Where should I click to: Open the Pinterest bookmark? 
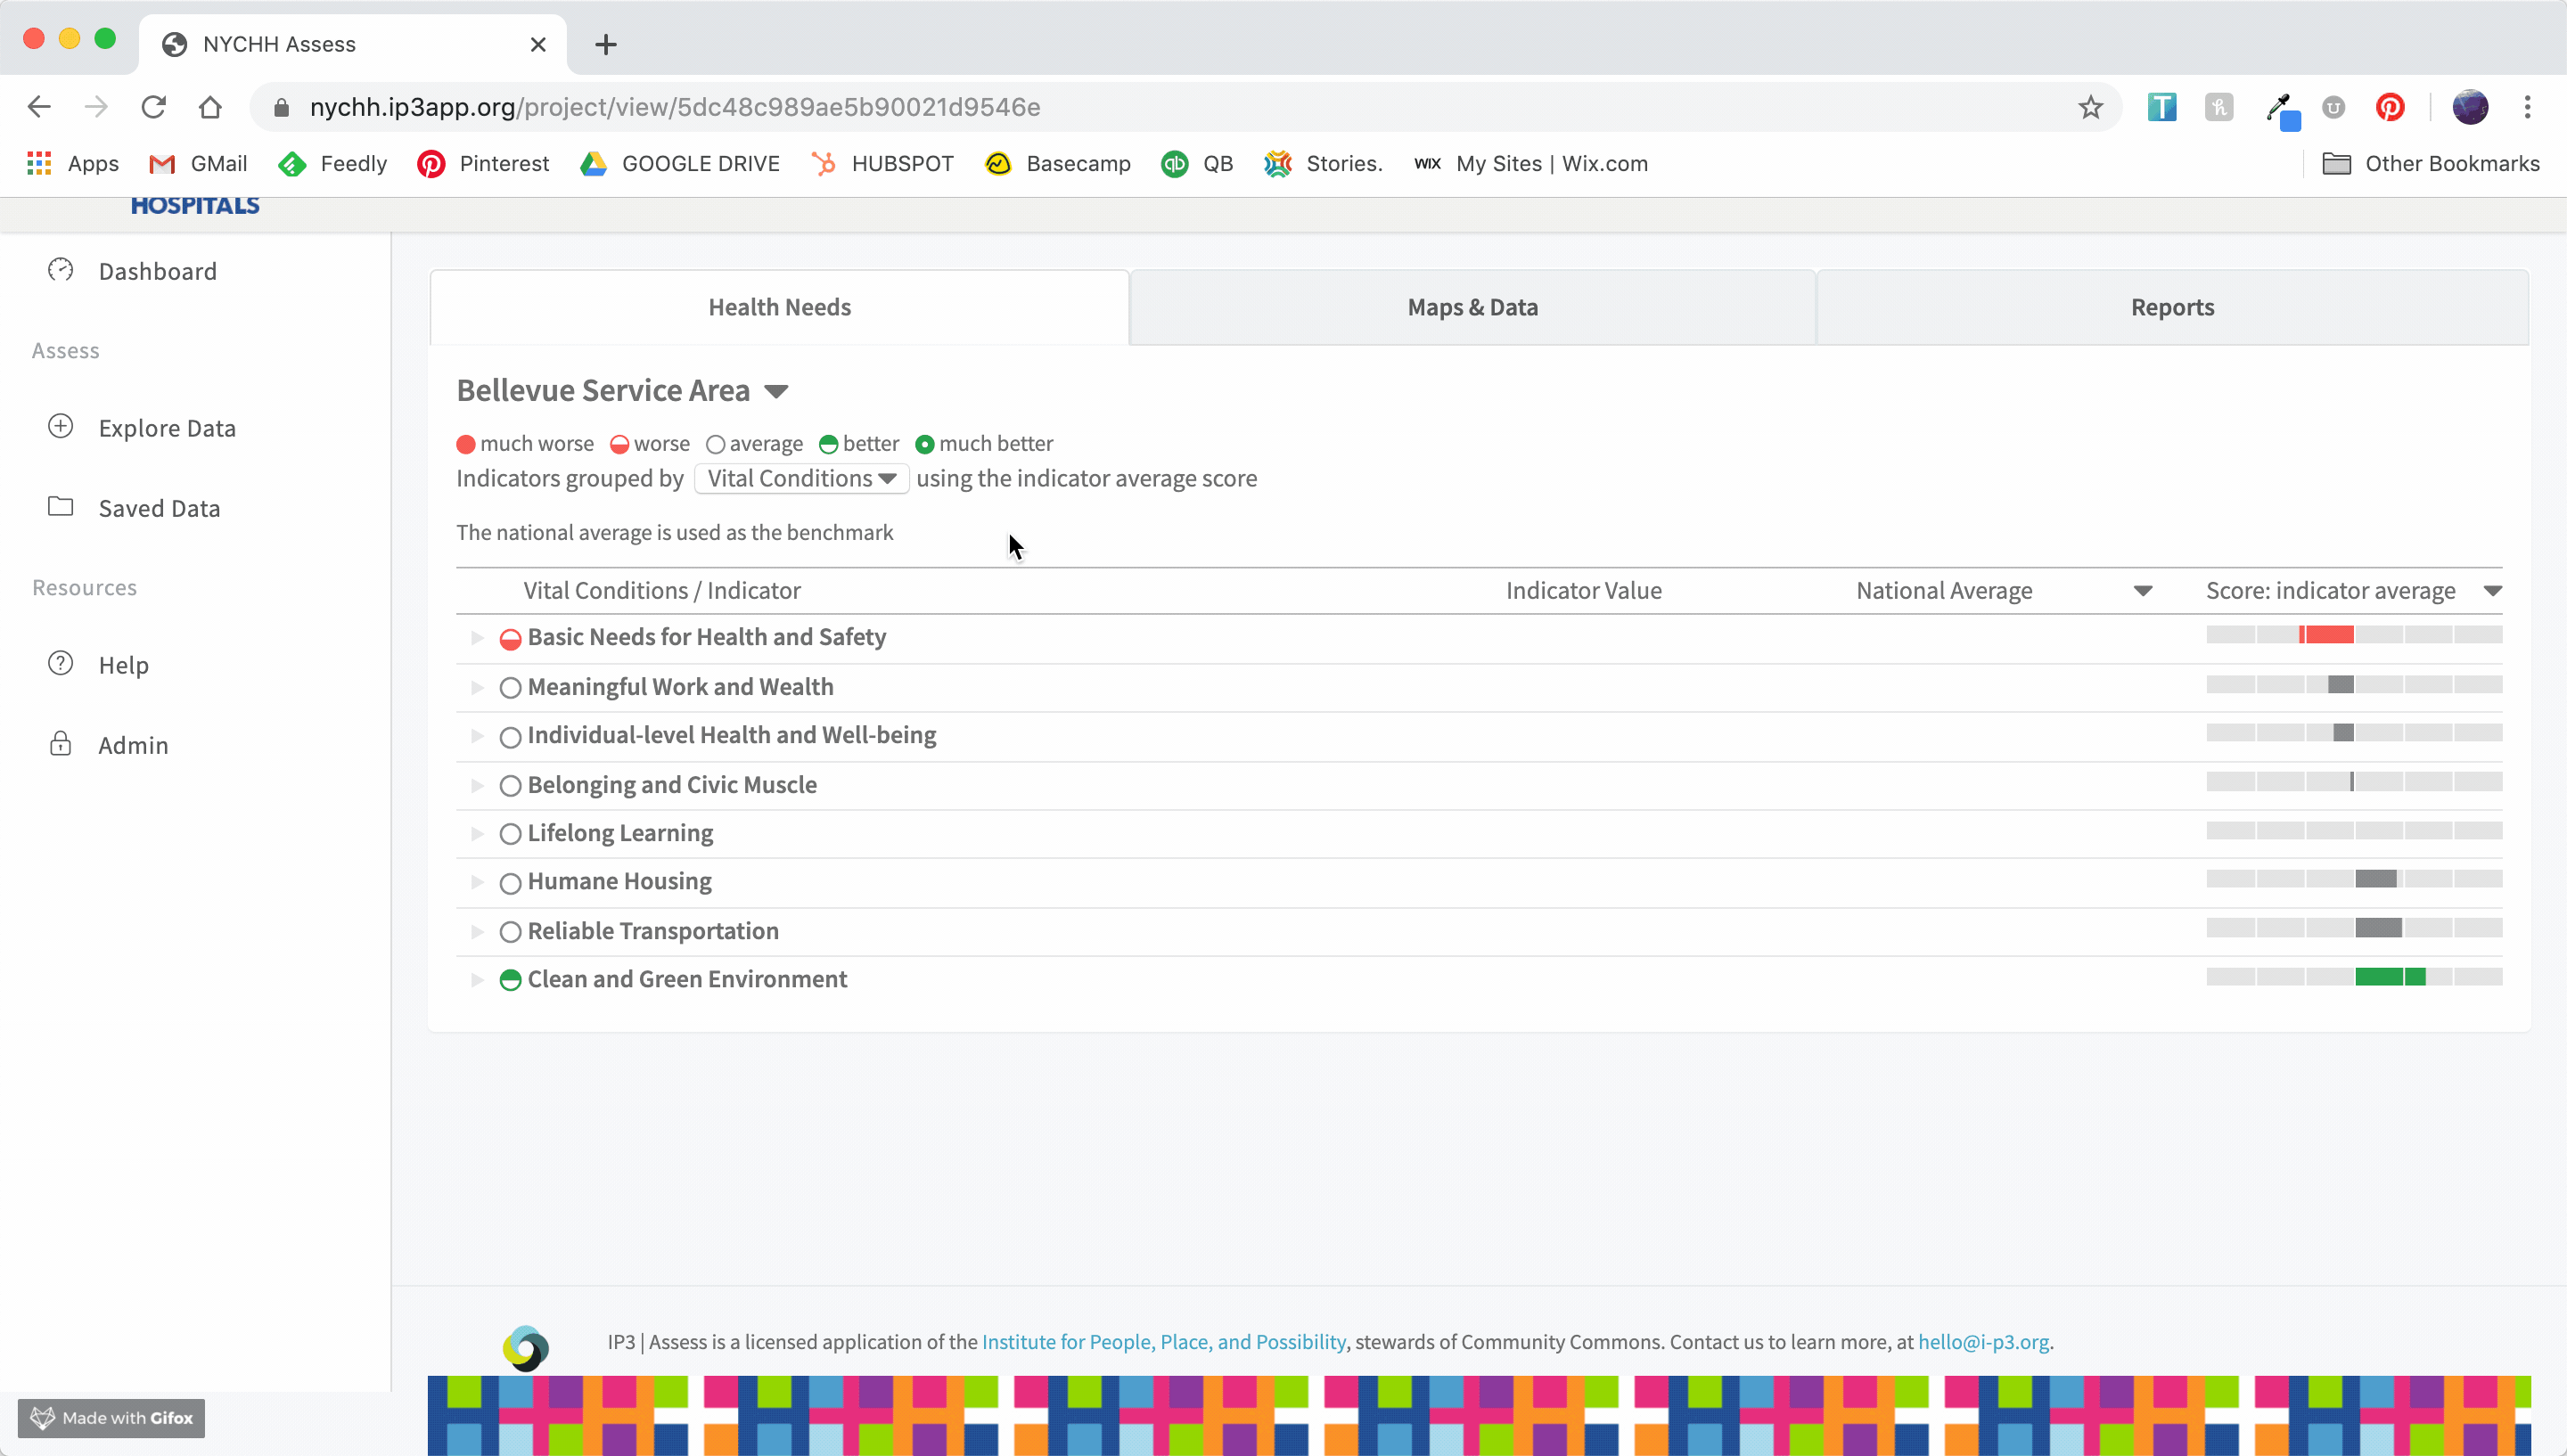tap(483, 164)
